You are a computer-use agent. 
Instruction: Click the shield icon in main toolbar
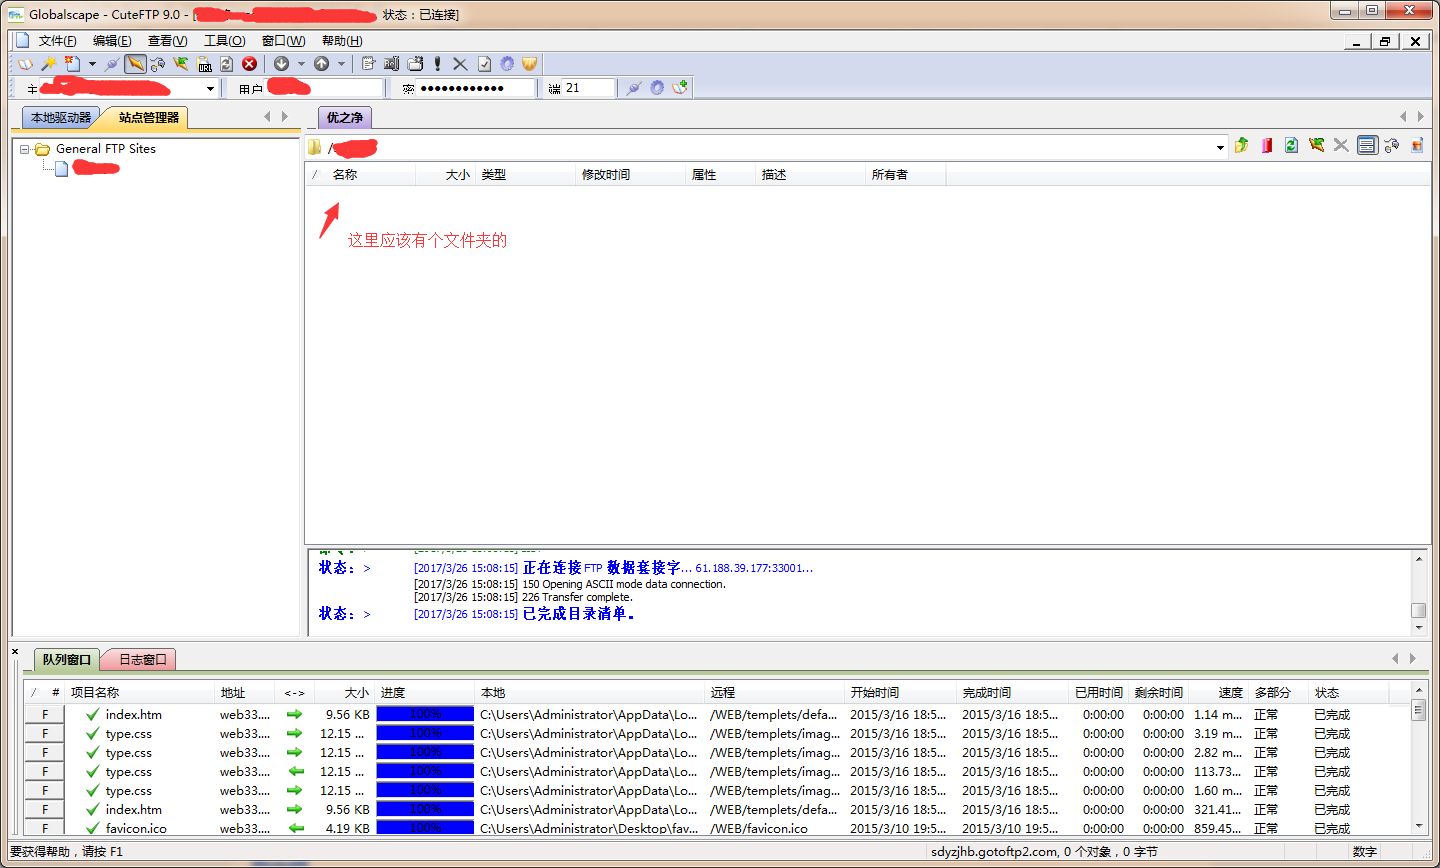tap(530, 64)
